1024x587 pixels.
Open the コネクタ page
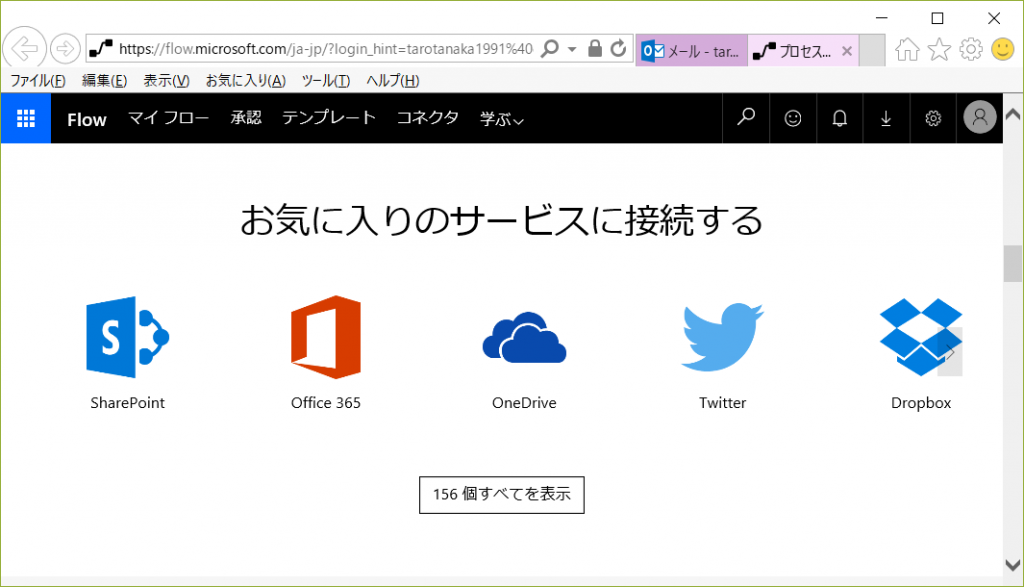(x=428, y=118)
